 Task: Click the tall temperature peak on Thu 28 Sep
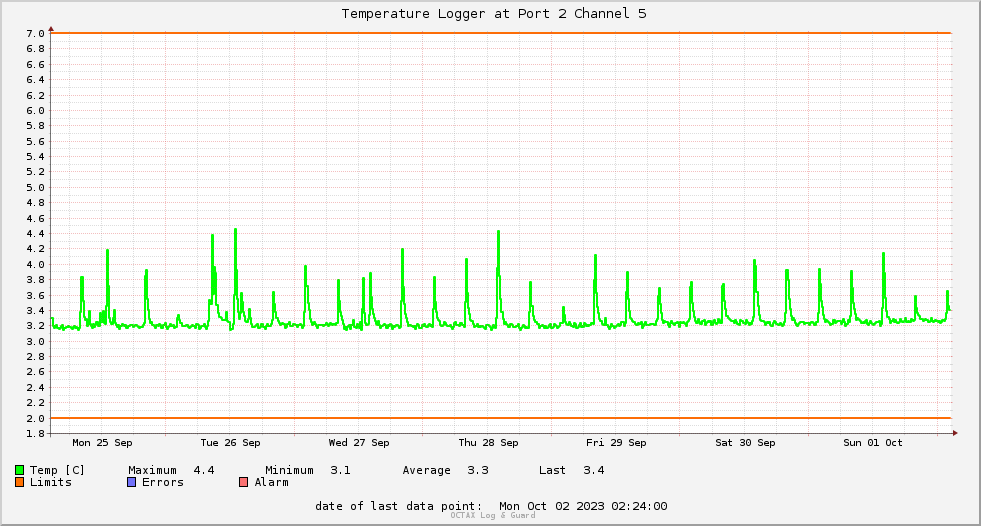pos(499,232)
